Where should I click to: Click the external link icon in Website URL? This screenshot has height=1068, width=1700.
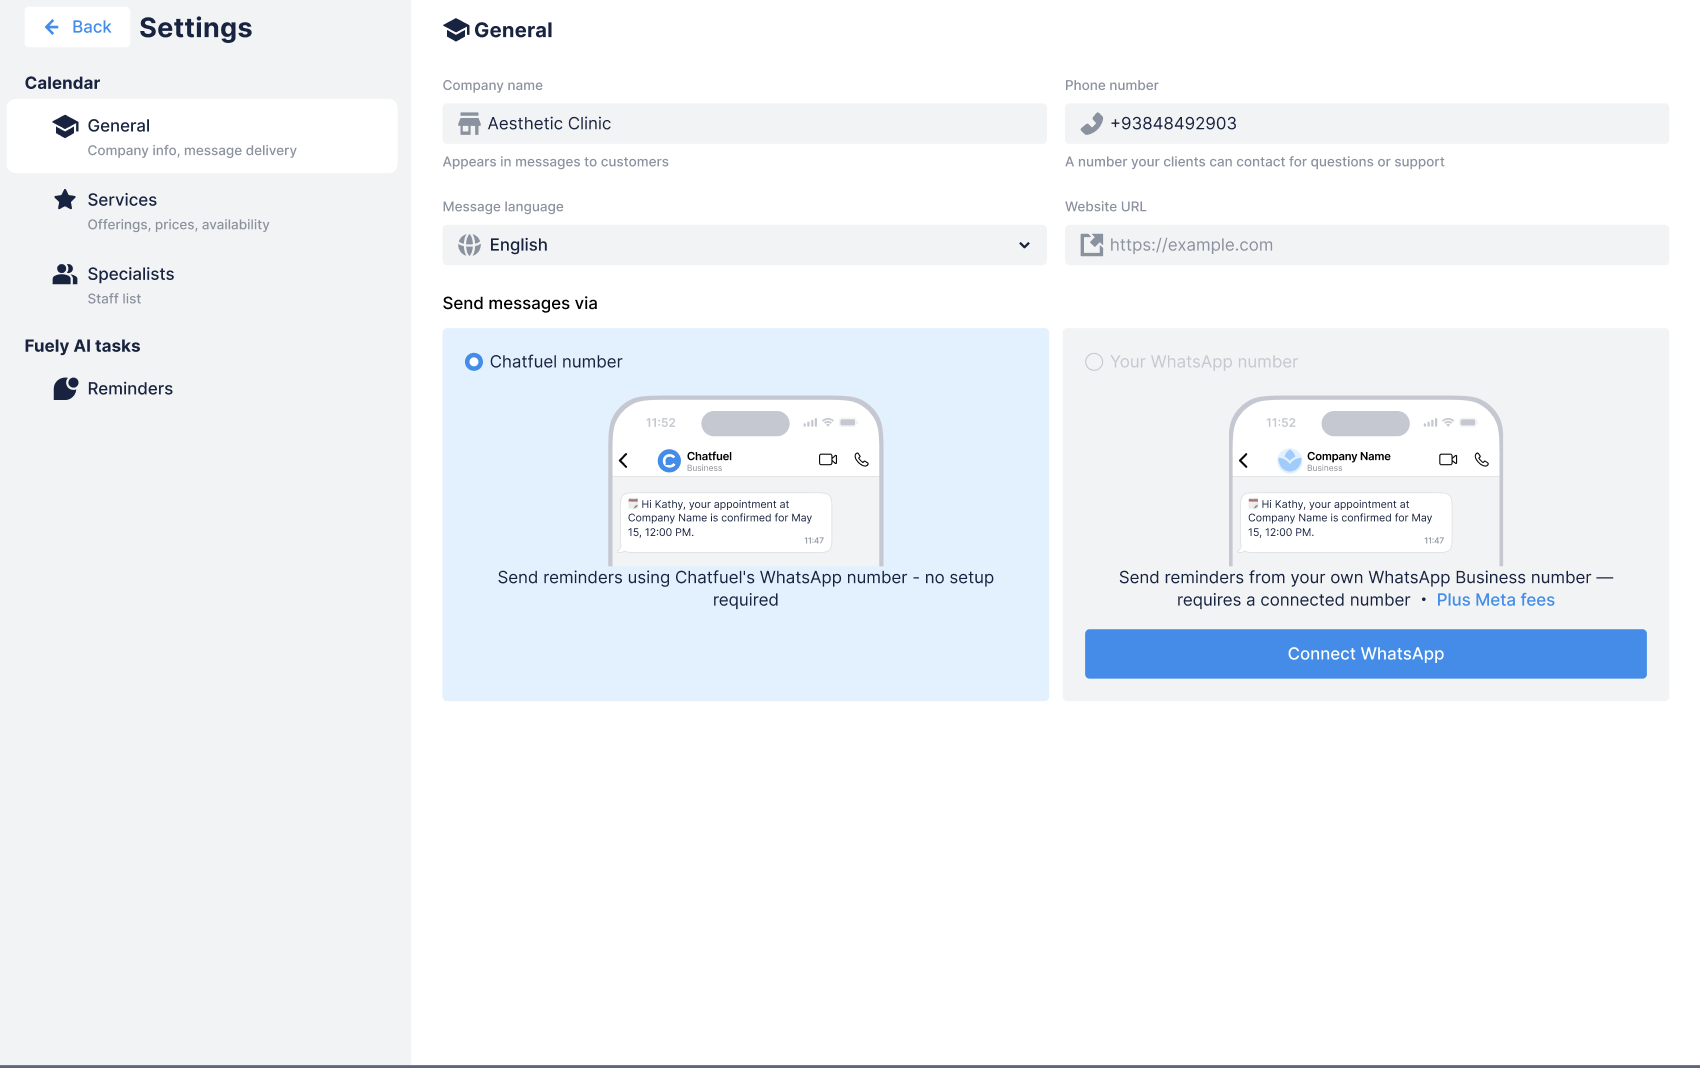1092,245
